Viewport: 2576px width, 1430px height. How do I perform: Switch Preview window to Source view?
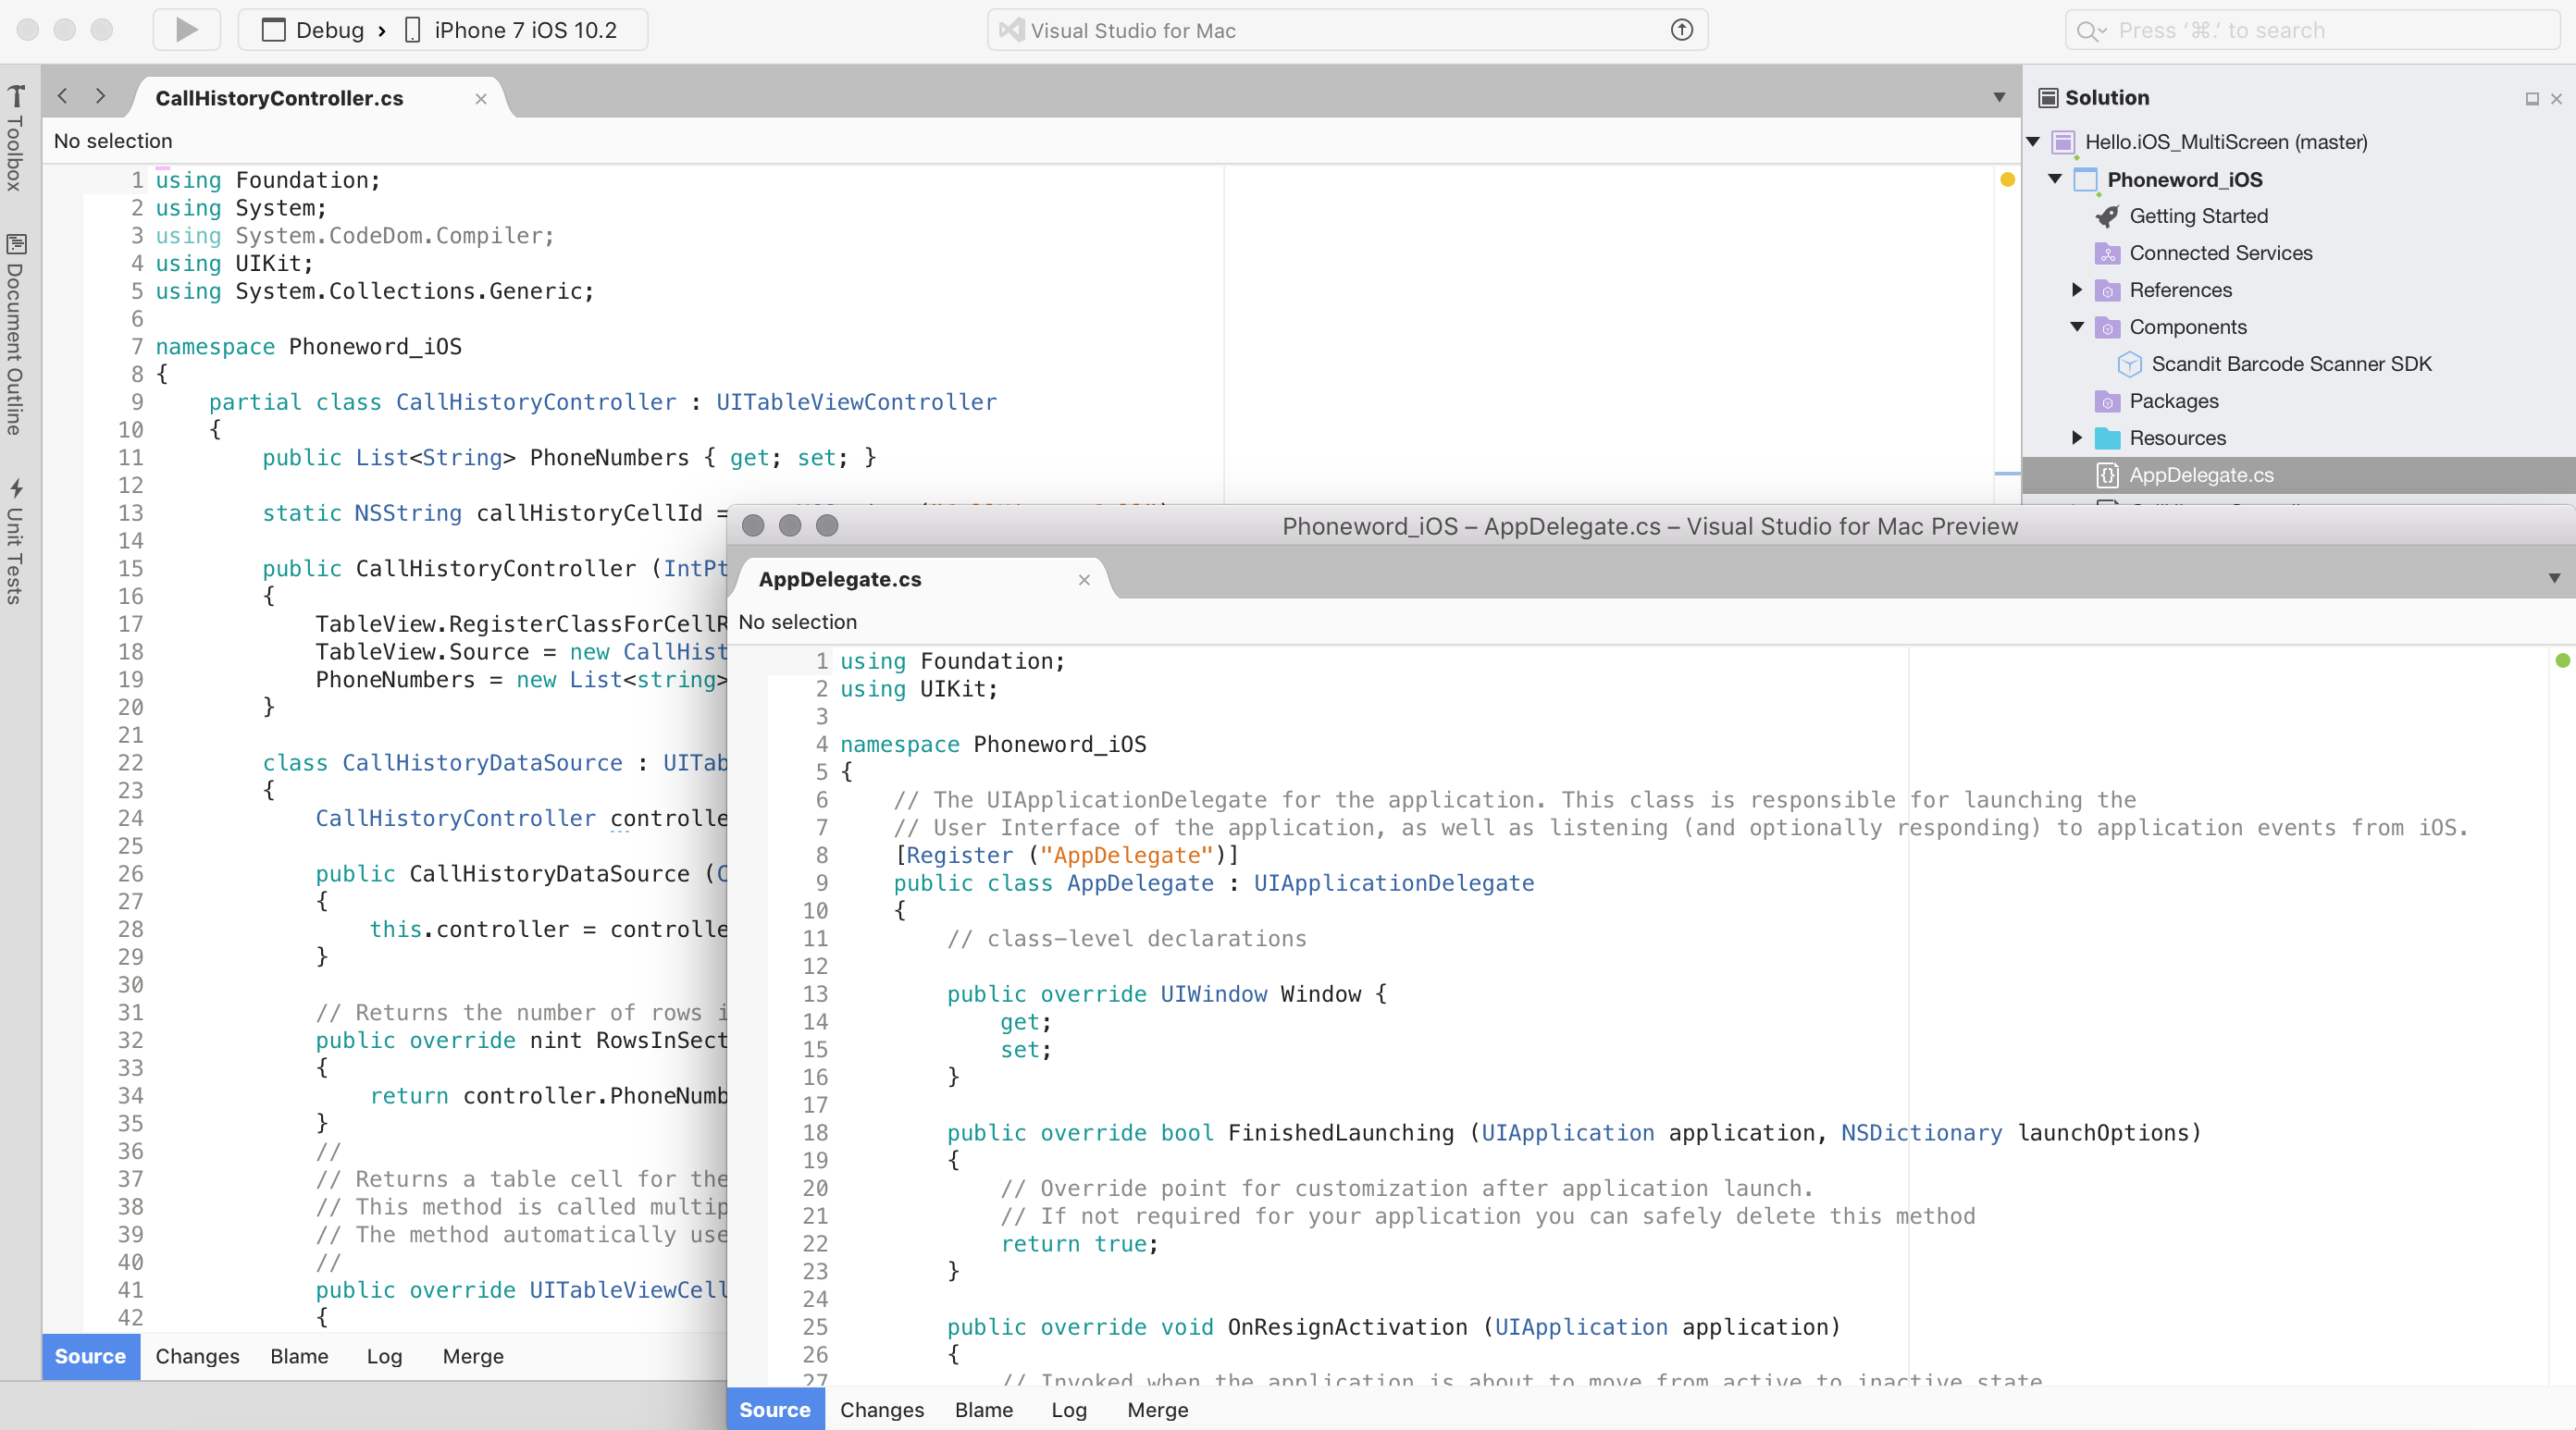(x=775, y=1409)
